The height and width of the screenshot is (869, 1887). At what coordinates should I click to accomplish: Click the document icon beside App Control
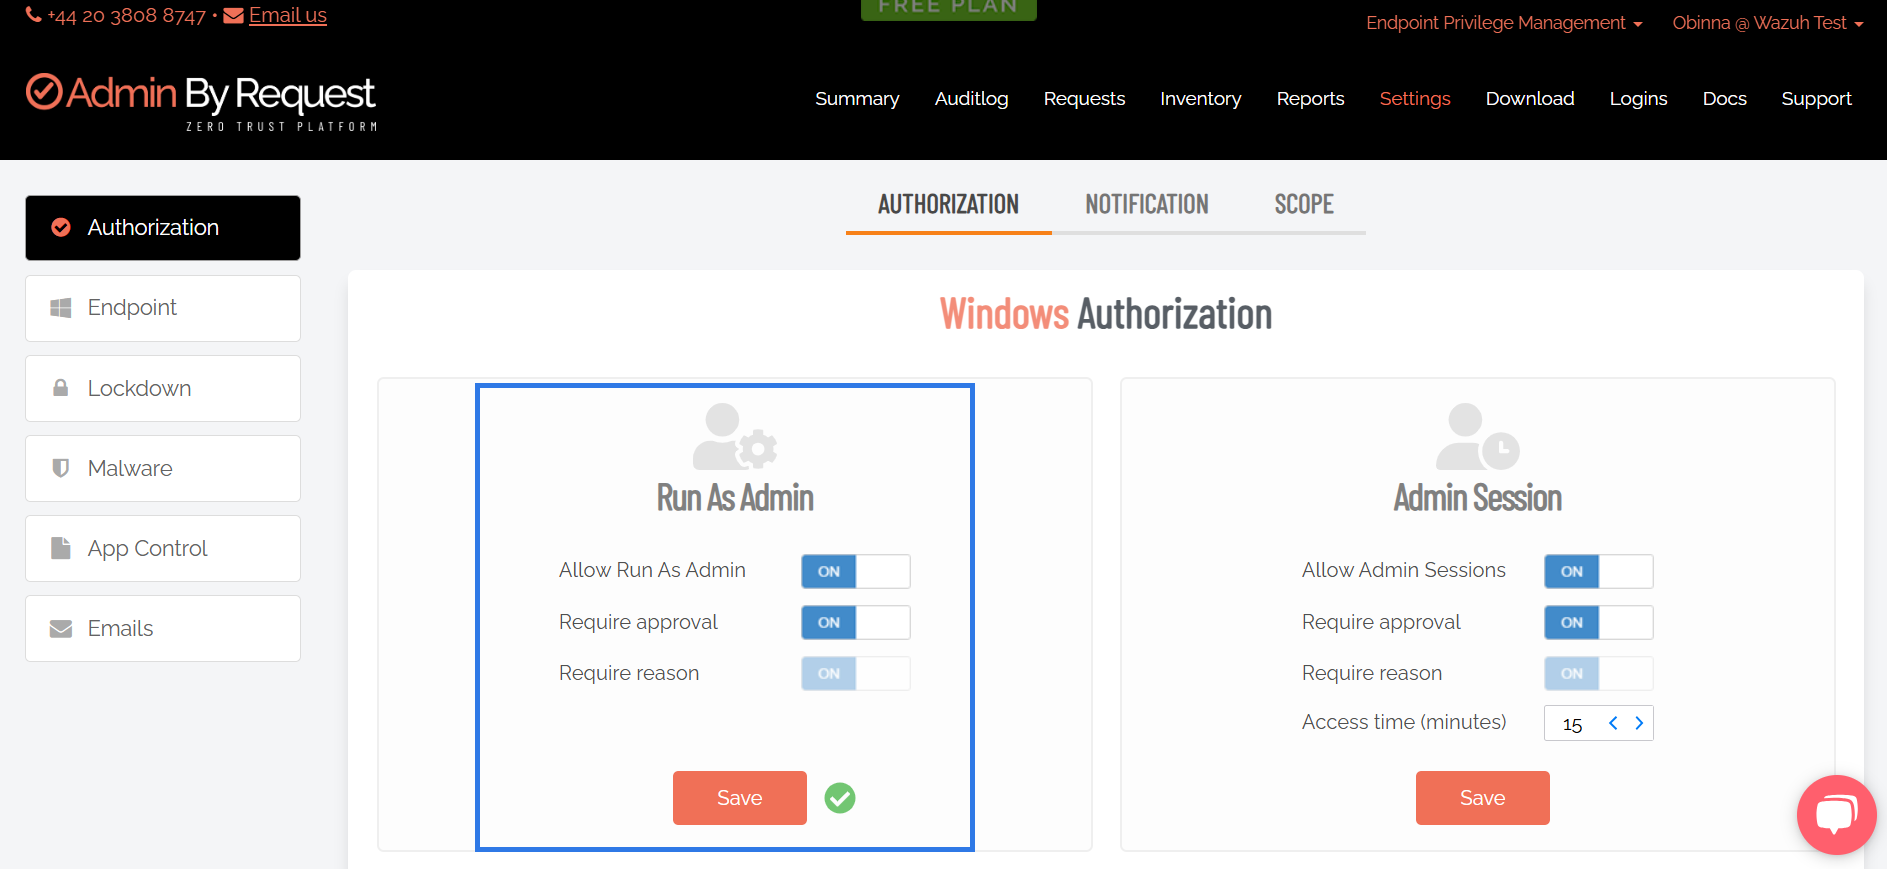tap(61, 548)
